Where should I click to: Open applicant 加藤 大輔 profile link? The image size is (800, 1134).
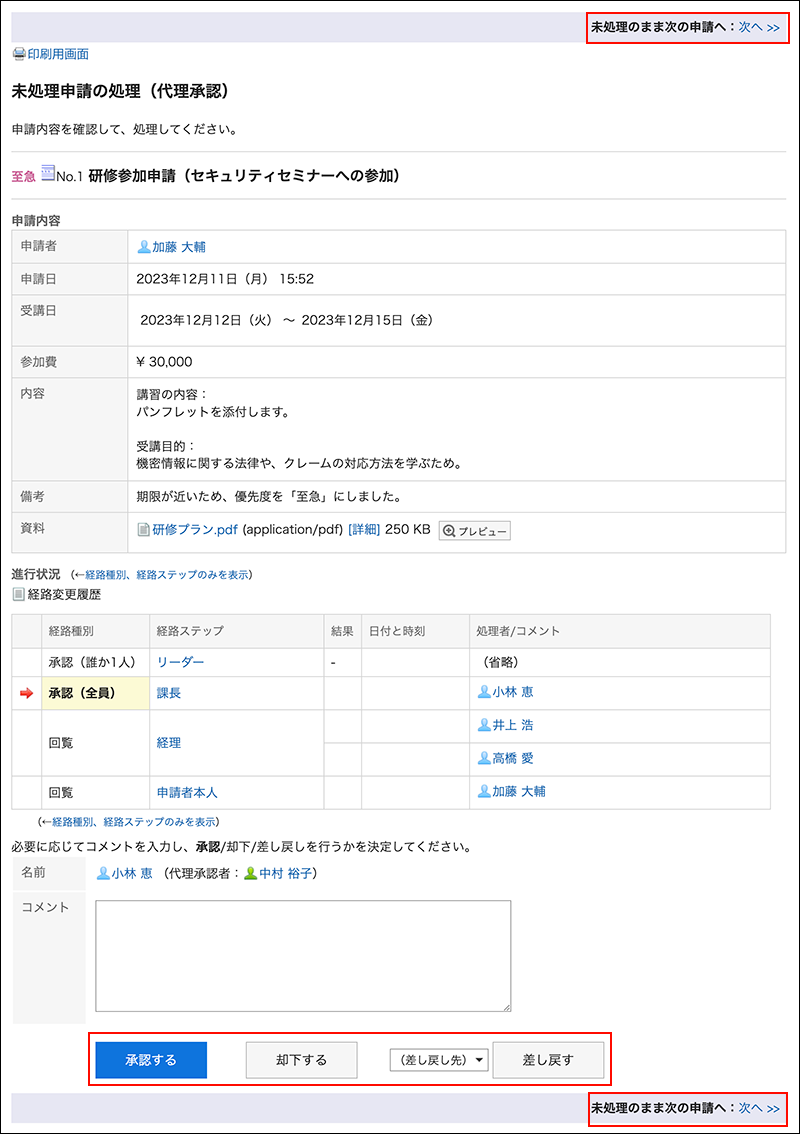click(179, 247)
